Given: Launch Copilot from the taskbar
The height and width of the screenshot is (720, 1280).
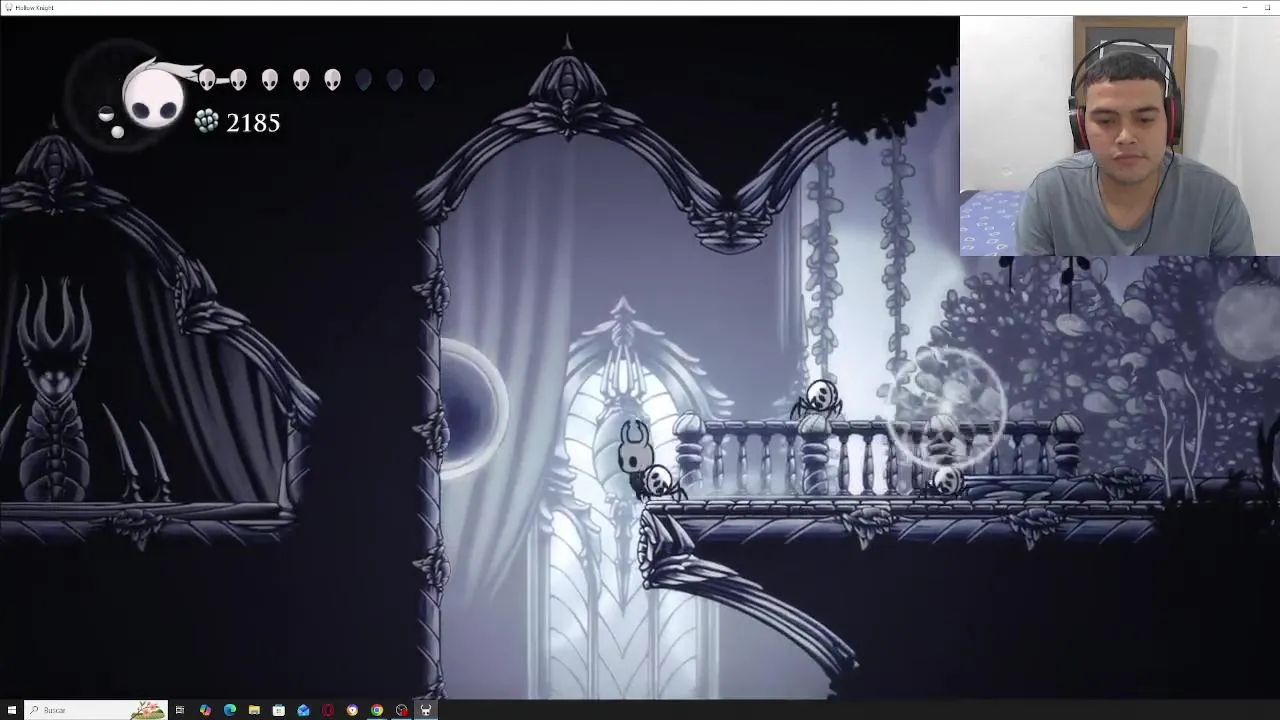Looking at the screenshot, I should click(x=205, y=710).
